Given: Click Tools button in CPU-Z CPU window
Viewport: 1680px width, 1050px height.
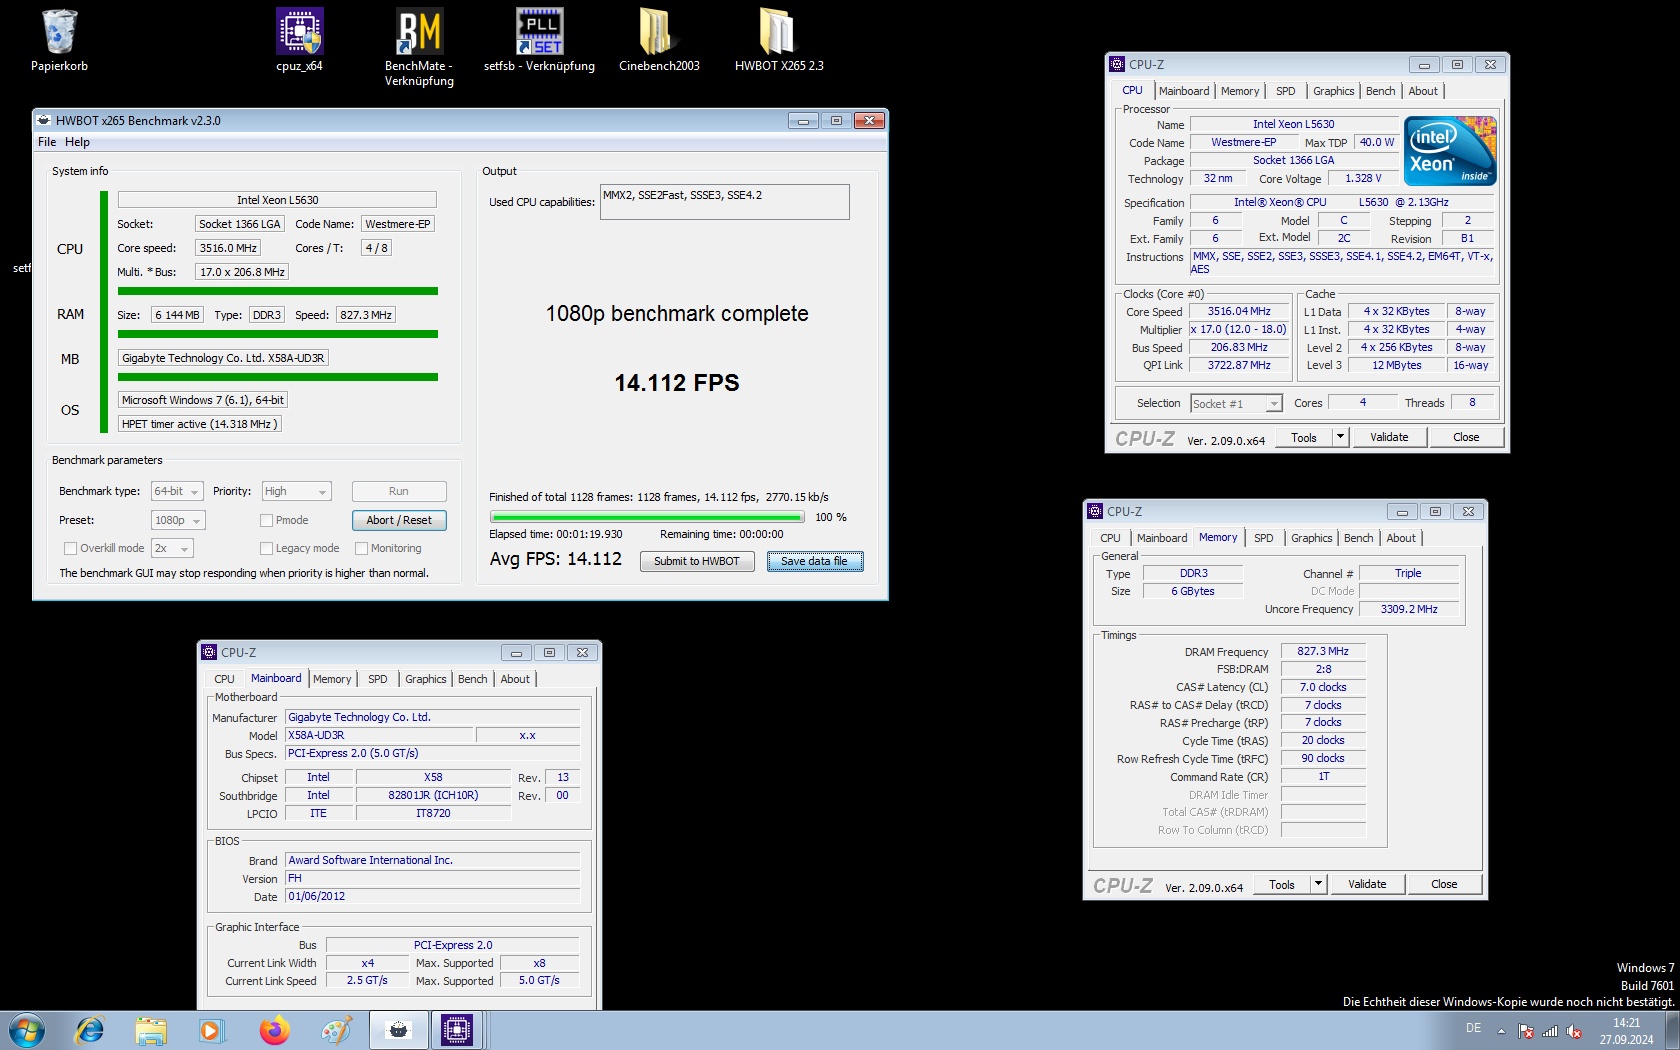Looking at the screenshot, I should 1303,437.
